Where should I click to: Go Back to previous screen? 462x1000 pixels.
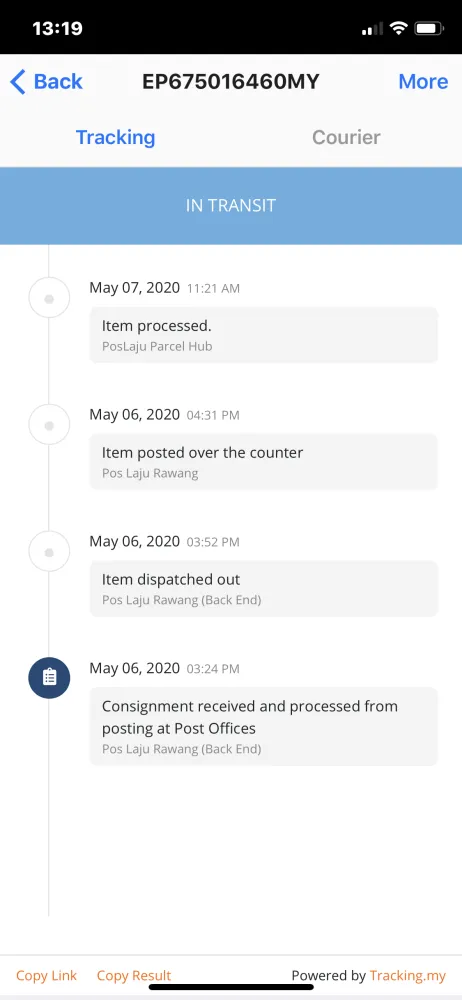coord(47,82)
